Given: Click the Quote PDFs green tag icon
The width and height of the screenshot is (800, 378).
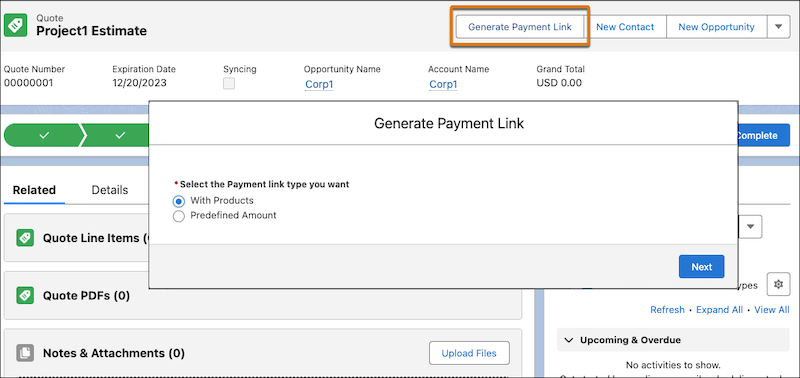Looking at the screenshot, I should [24, 295].
